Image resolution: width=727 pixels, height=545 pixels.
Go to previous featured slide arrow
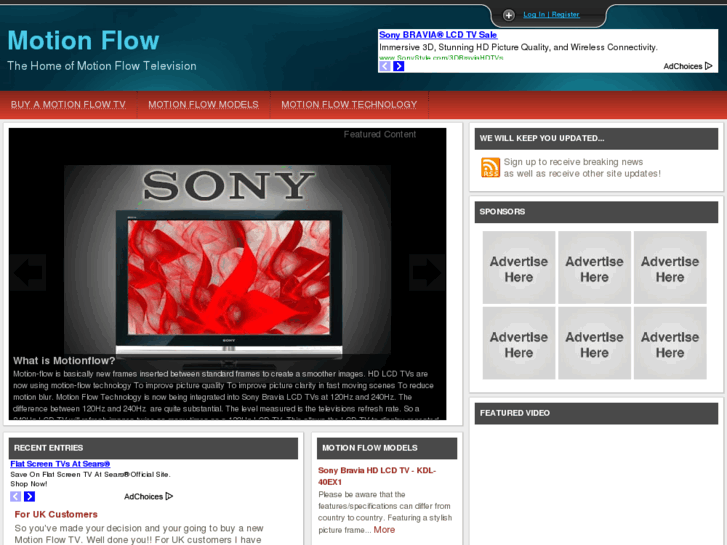click(x=28, y=272)
